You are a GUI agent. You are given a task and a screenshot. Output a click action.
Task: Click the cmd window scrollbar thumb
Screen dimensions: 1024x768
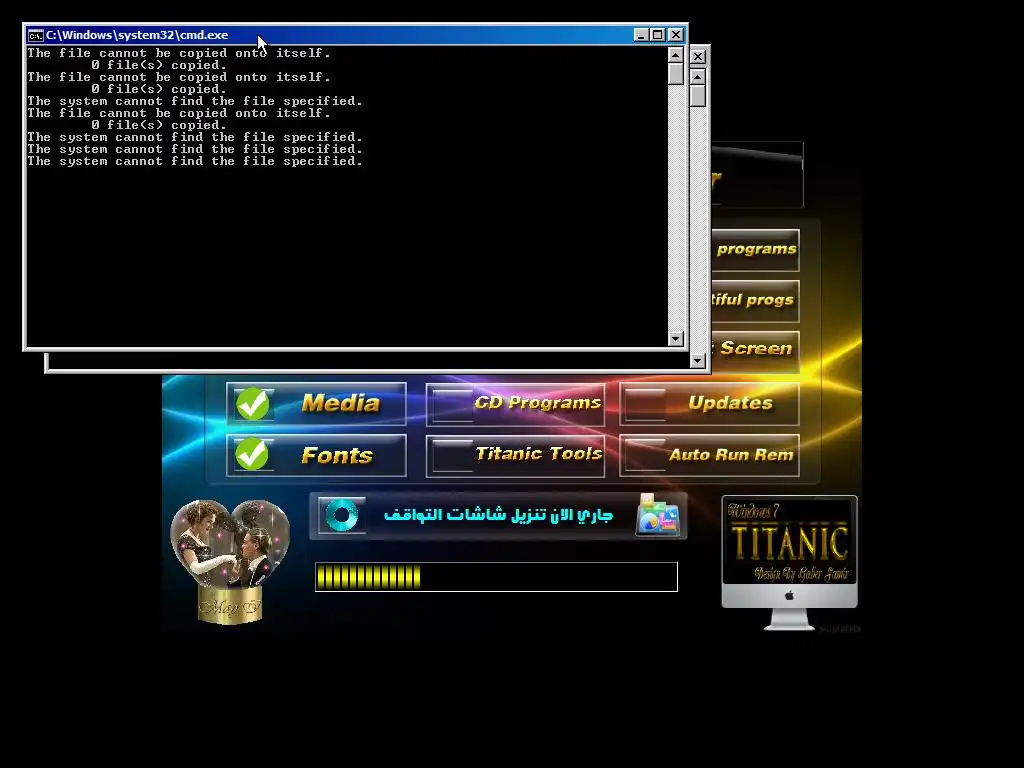pos(676,74)
